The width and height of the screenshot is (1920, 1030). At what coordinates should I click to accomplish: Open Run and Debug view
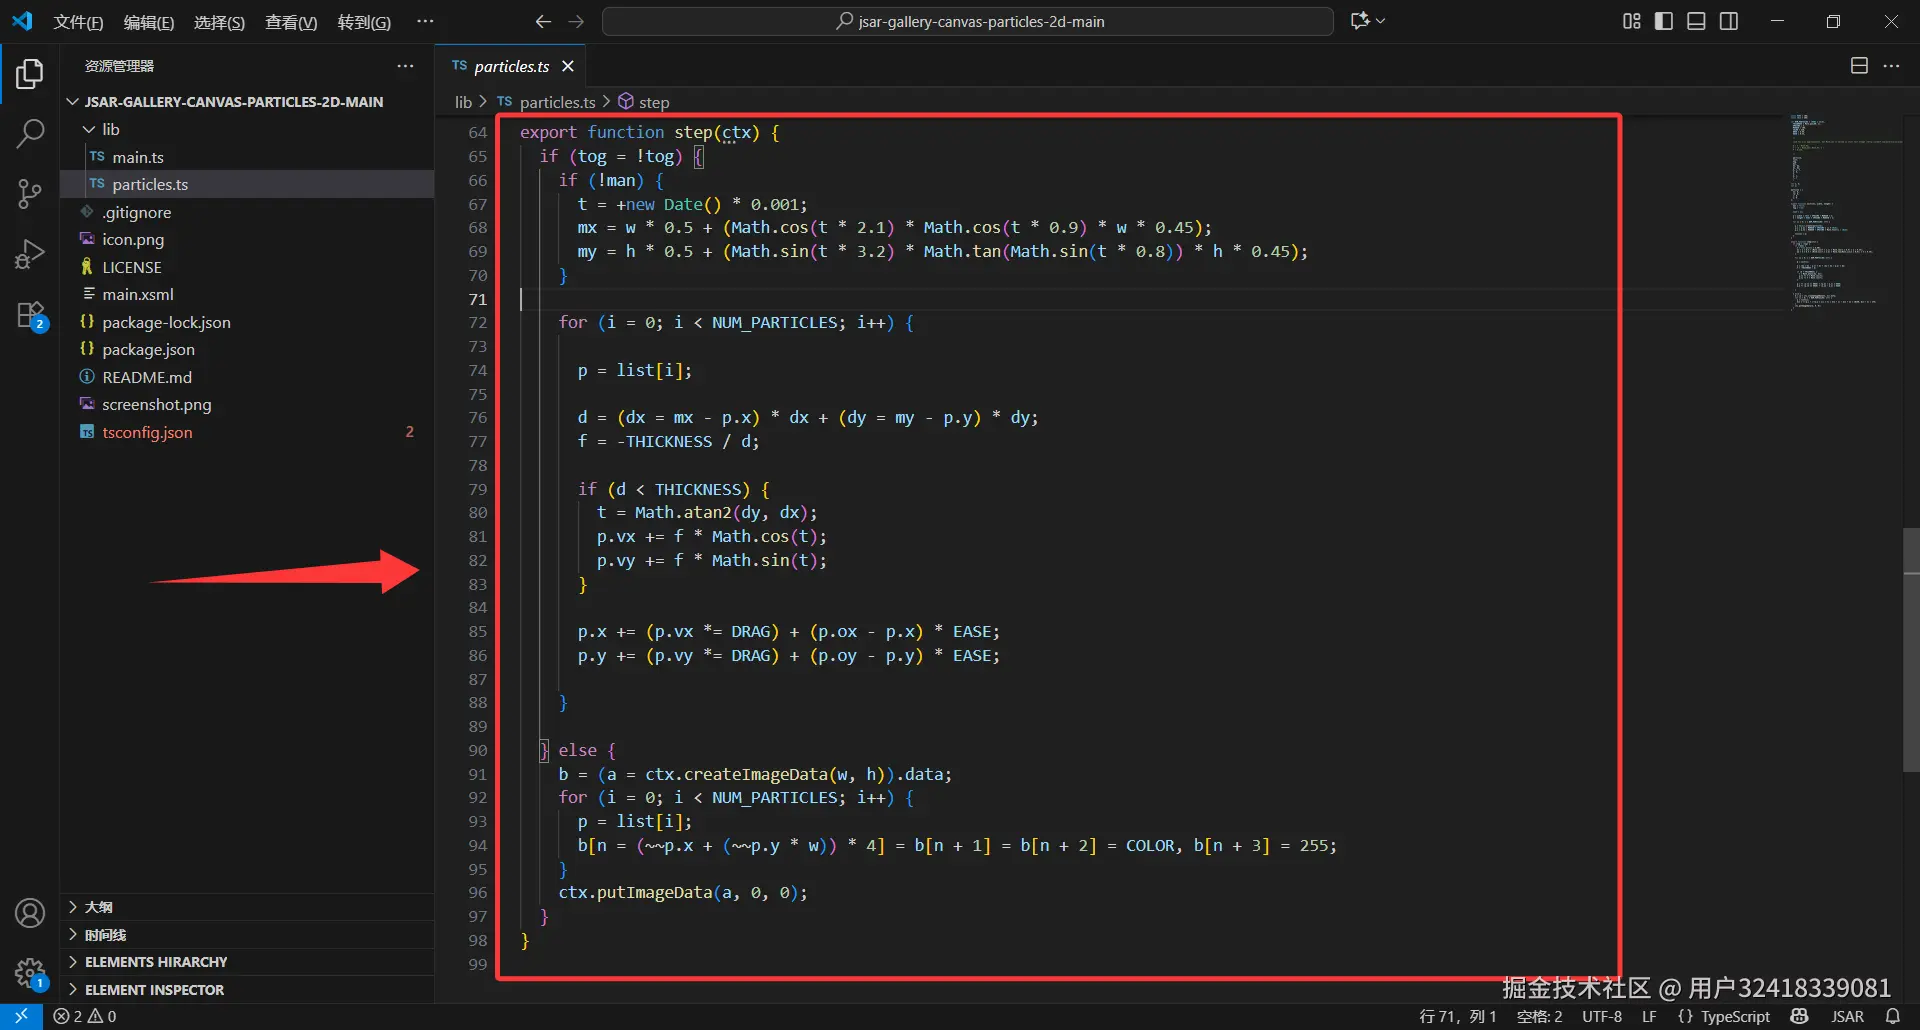pyautogui.click(x=30, y=254)
